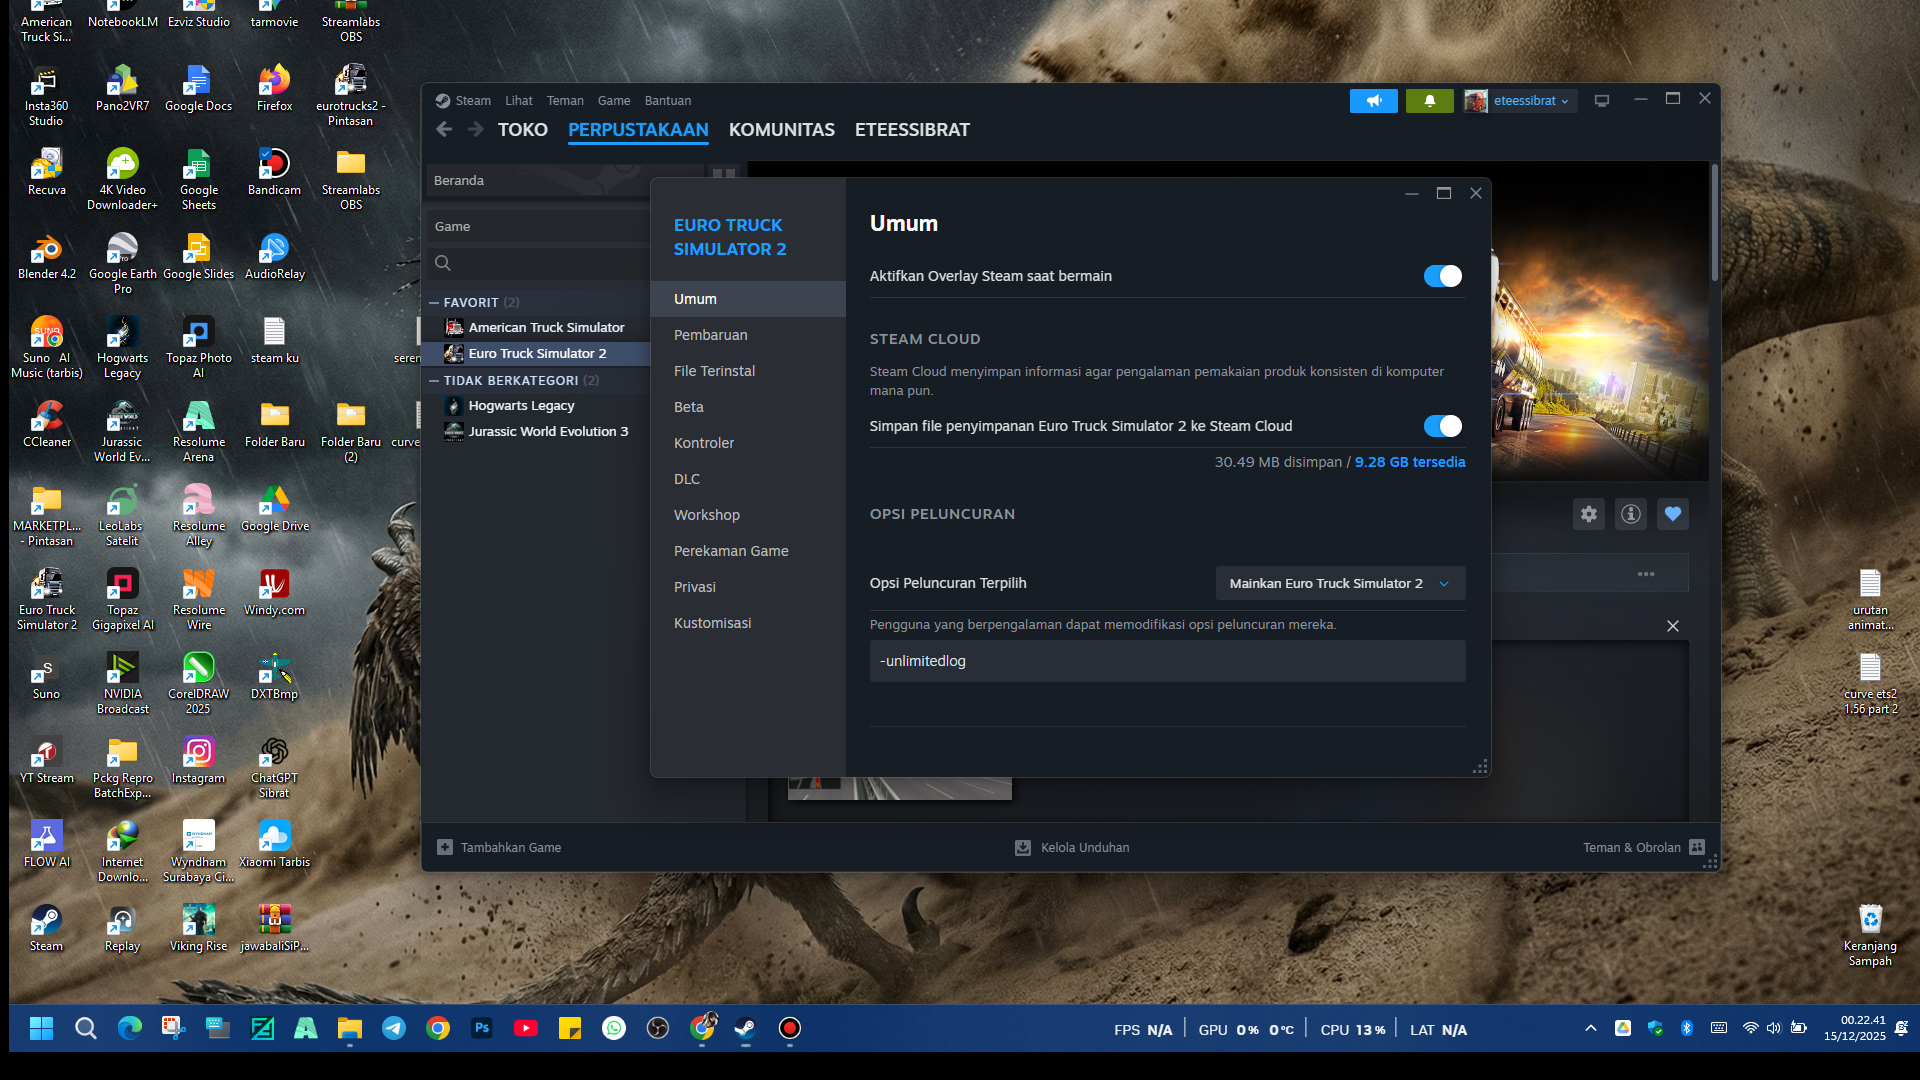Open the taskbar clock and date
This screenshot has height=1080, width=1920.
[x=1854, y=1028]
